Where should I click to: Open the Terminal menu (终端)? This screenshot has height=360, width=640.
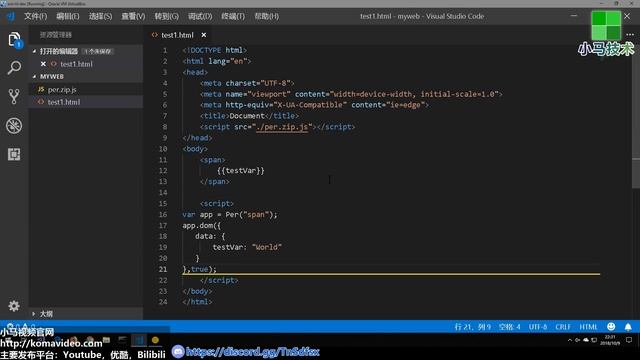(x=233, y=16)
